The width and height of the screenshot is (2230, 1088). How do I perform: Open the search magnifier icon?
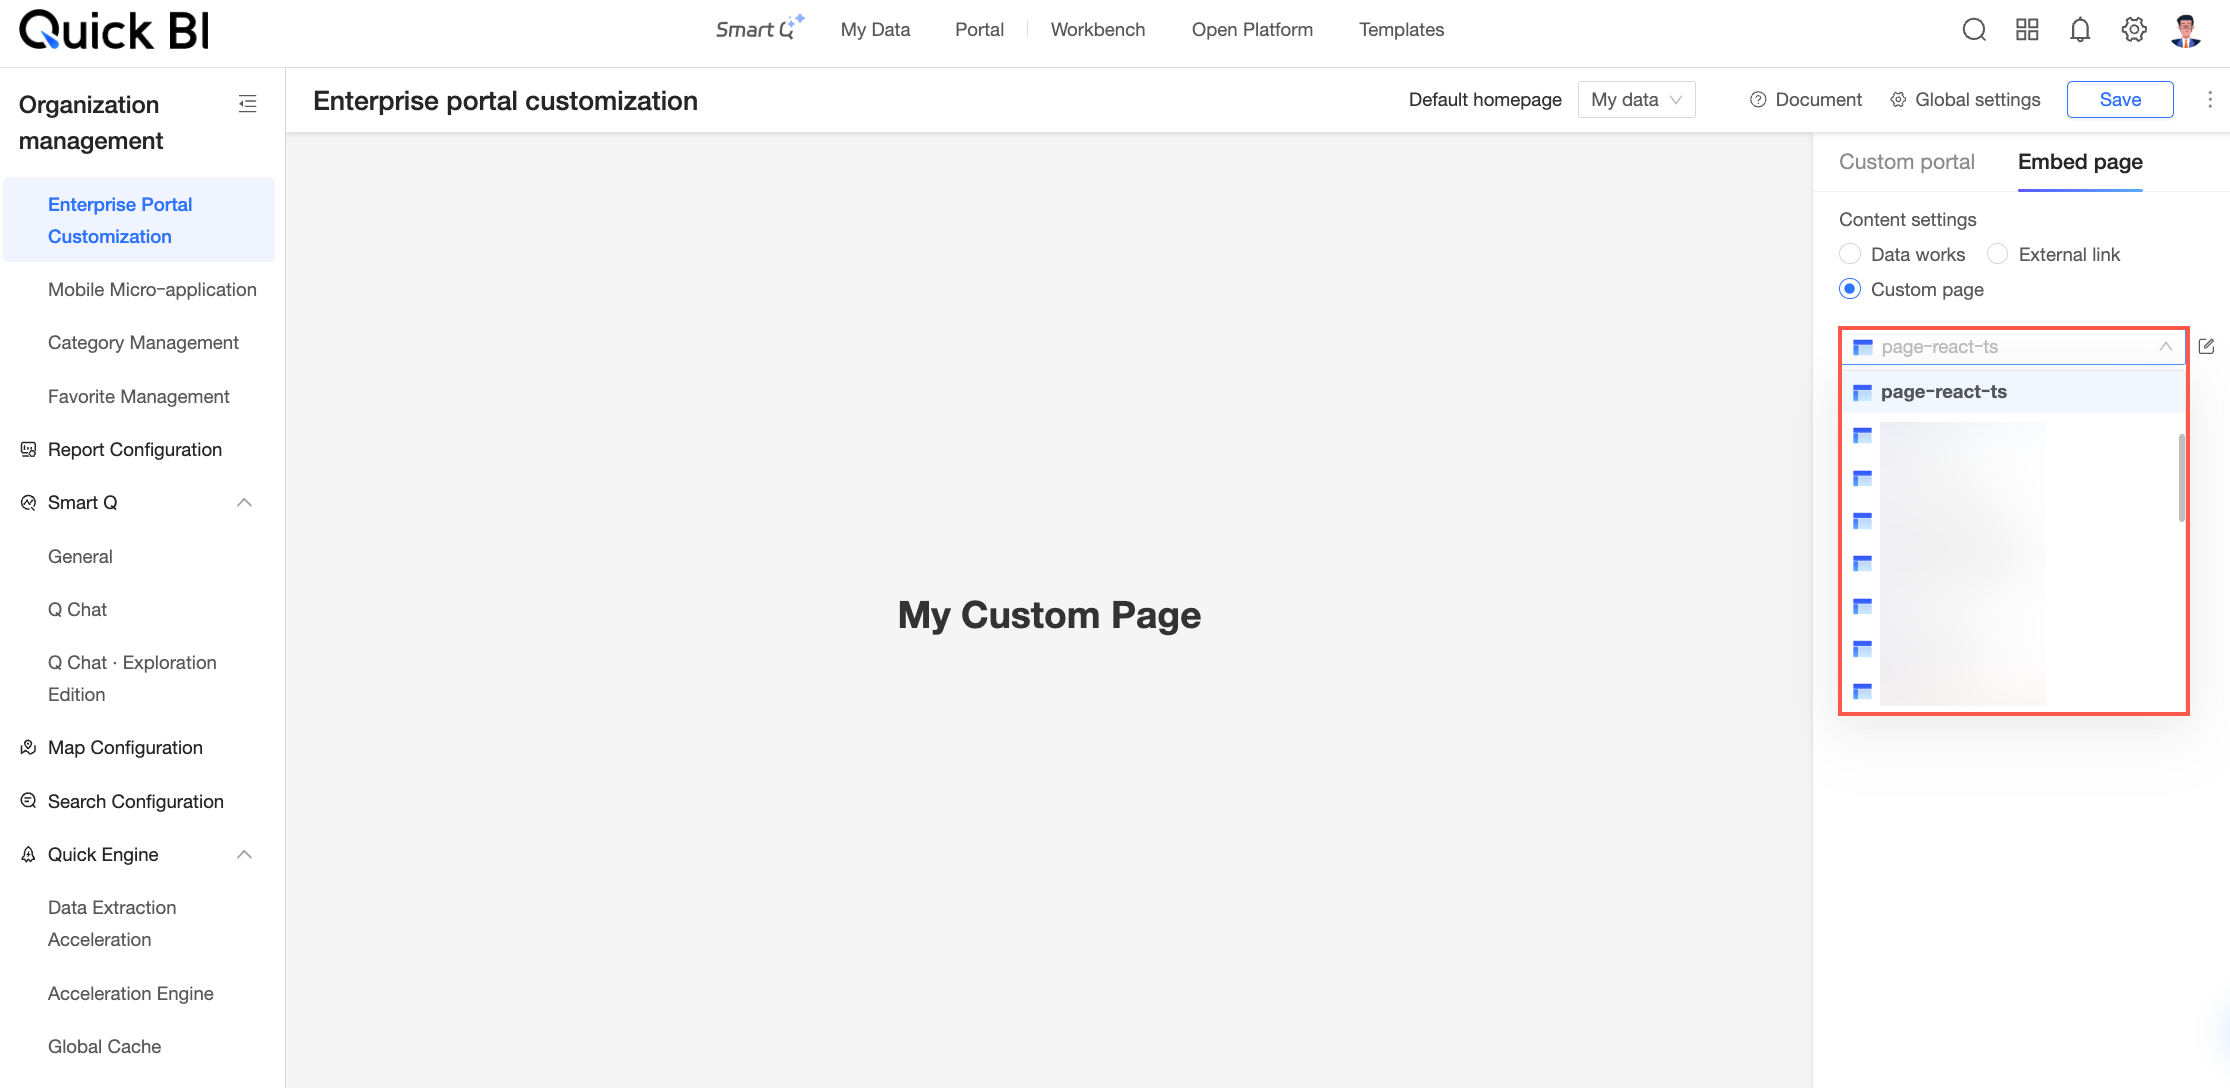pos(1974,30)
